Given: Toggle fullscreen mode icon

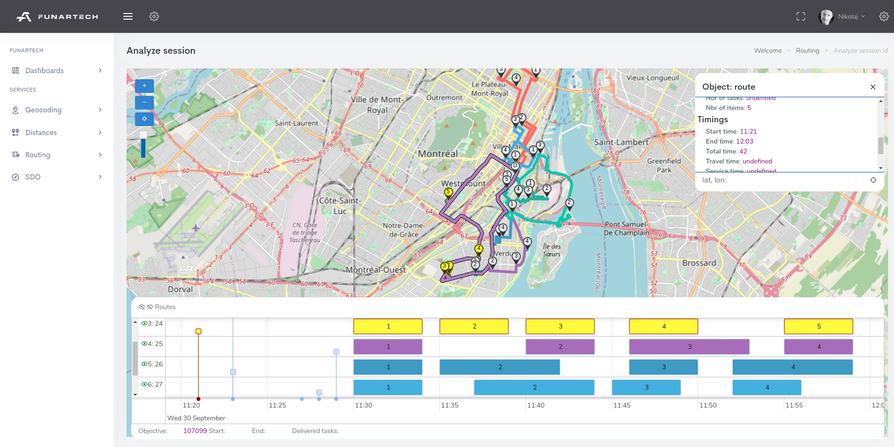Looking at the screenshot, I should [800, 16].
